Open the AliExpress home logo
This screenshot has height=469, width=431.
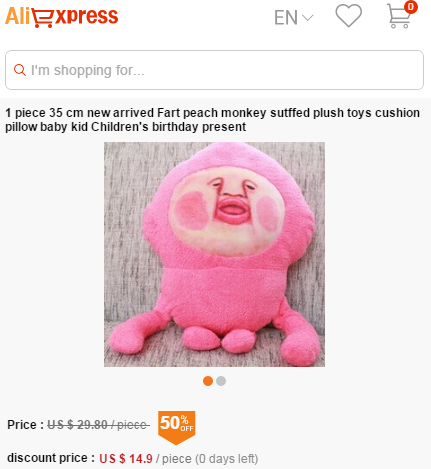coord(62,17)
